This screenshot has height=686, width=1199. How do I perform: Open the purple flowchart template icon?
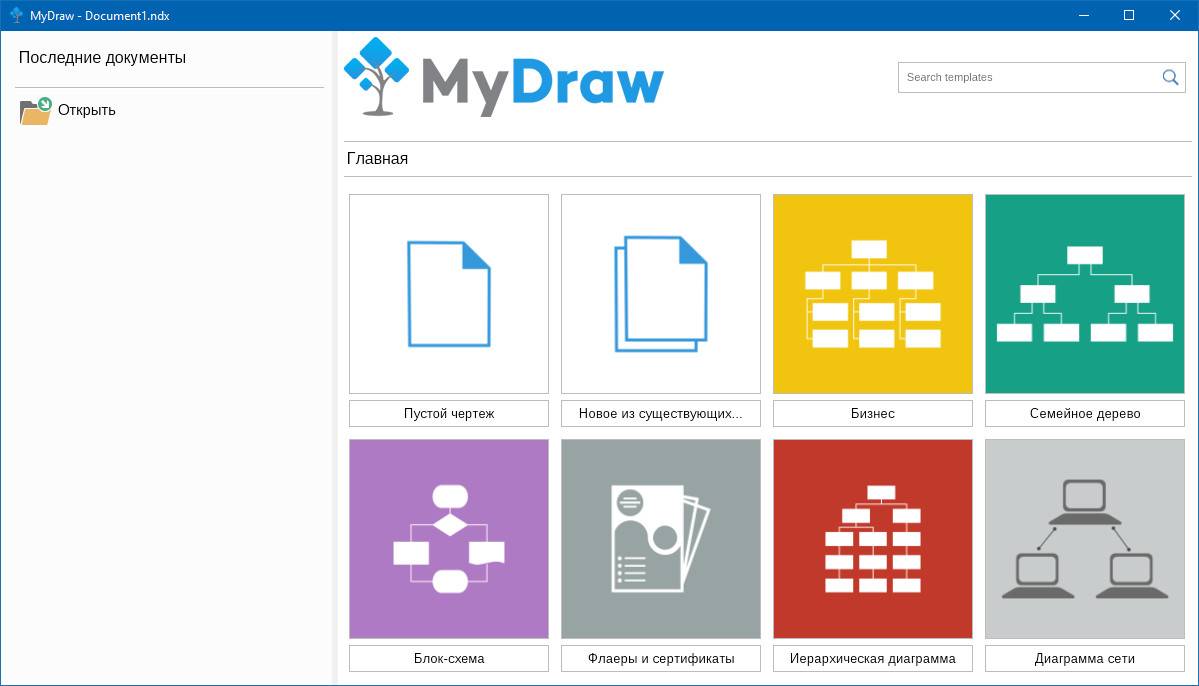pyautogui.click(x=449, y=539)
